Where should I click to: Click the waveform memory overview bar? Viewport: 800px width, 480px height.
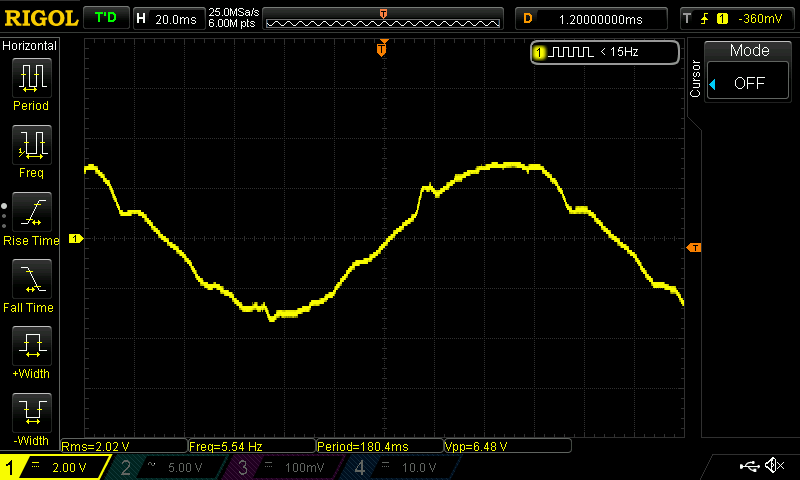coord(383,19)
